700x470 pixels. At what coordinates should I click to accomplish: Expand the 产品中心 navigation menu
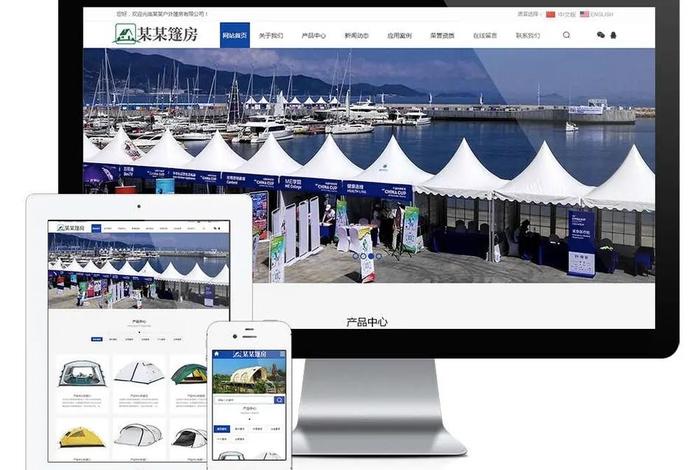point(313,35)
